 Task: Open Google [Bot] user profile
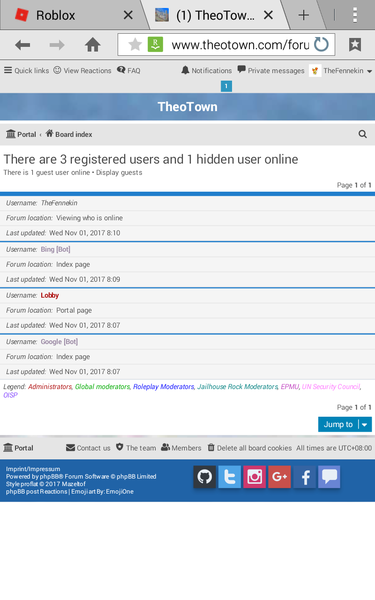point(59,342)
